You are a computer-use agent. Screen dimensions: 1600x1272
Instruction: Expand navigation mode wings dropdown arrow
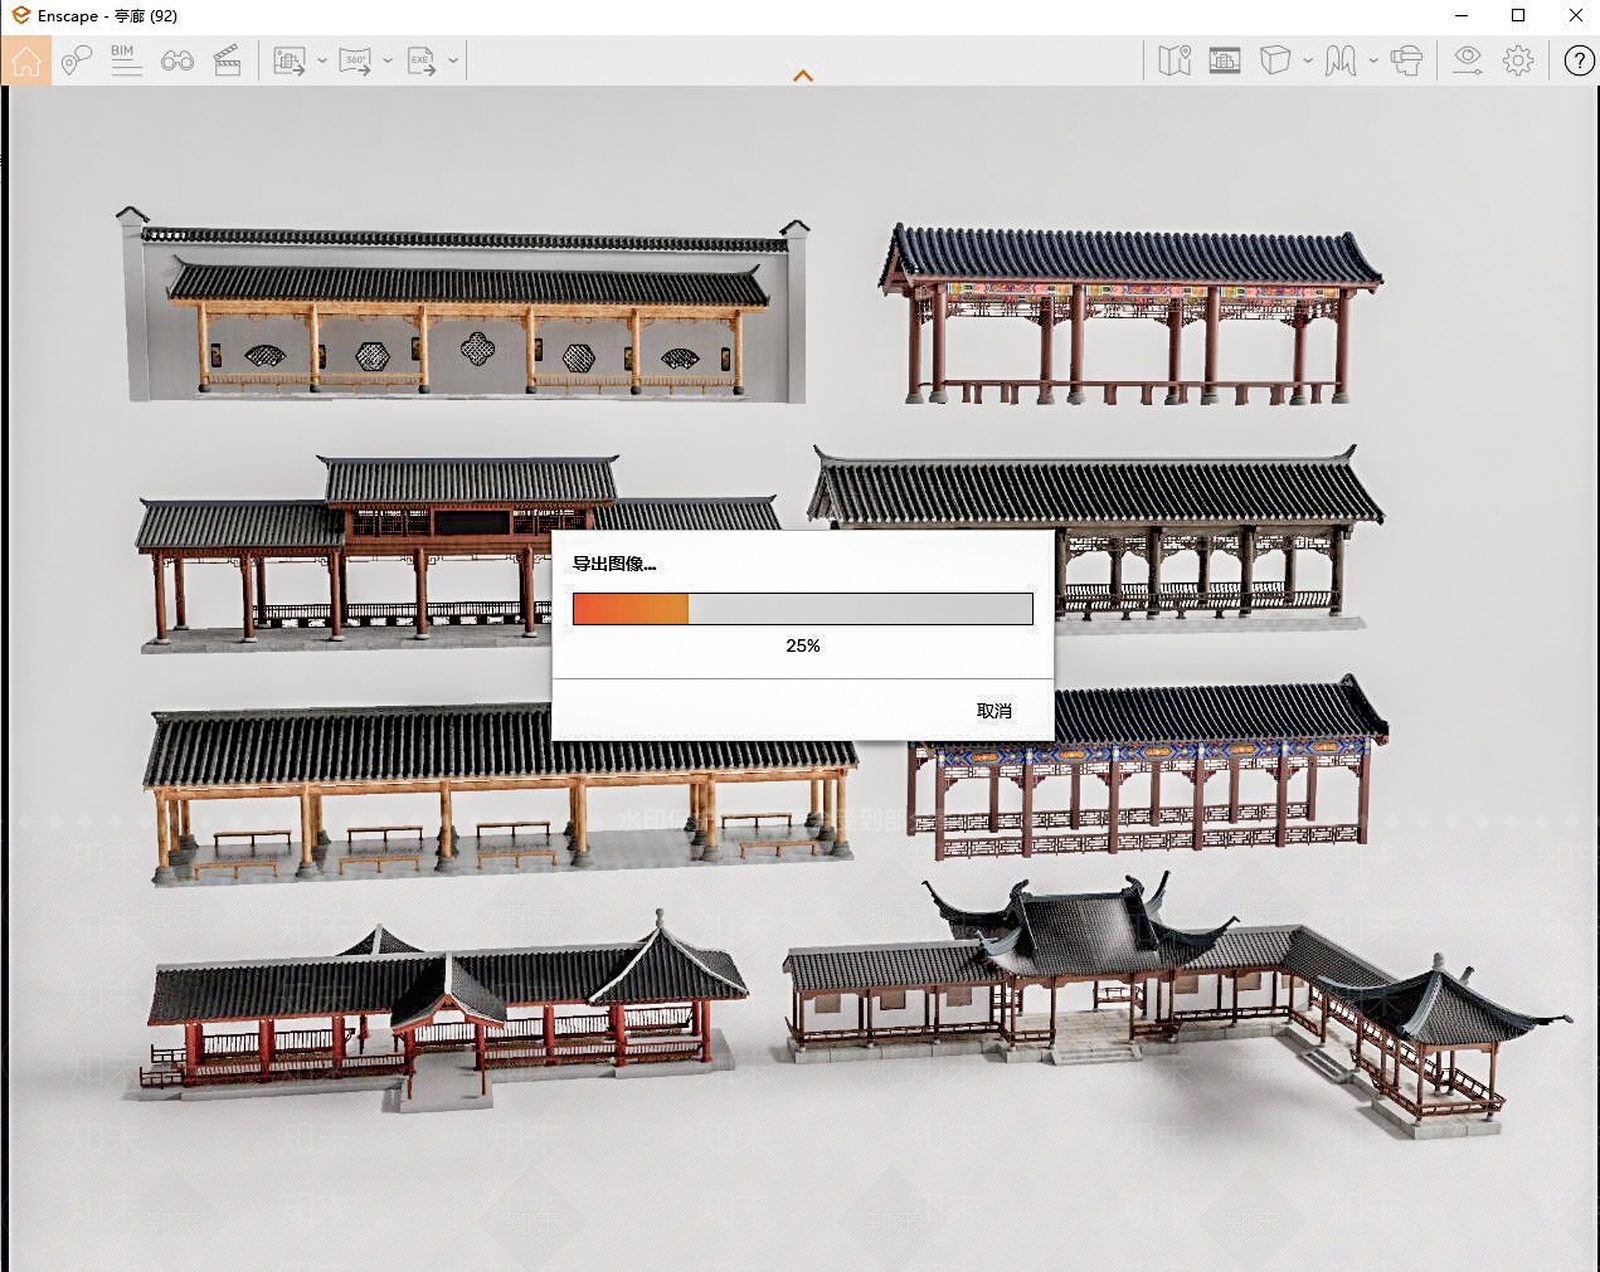1373,61
